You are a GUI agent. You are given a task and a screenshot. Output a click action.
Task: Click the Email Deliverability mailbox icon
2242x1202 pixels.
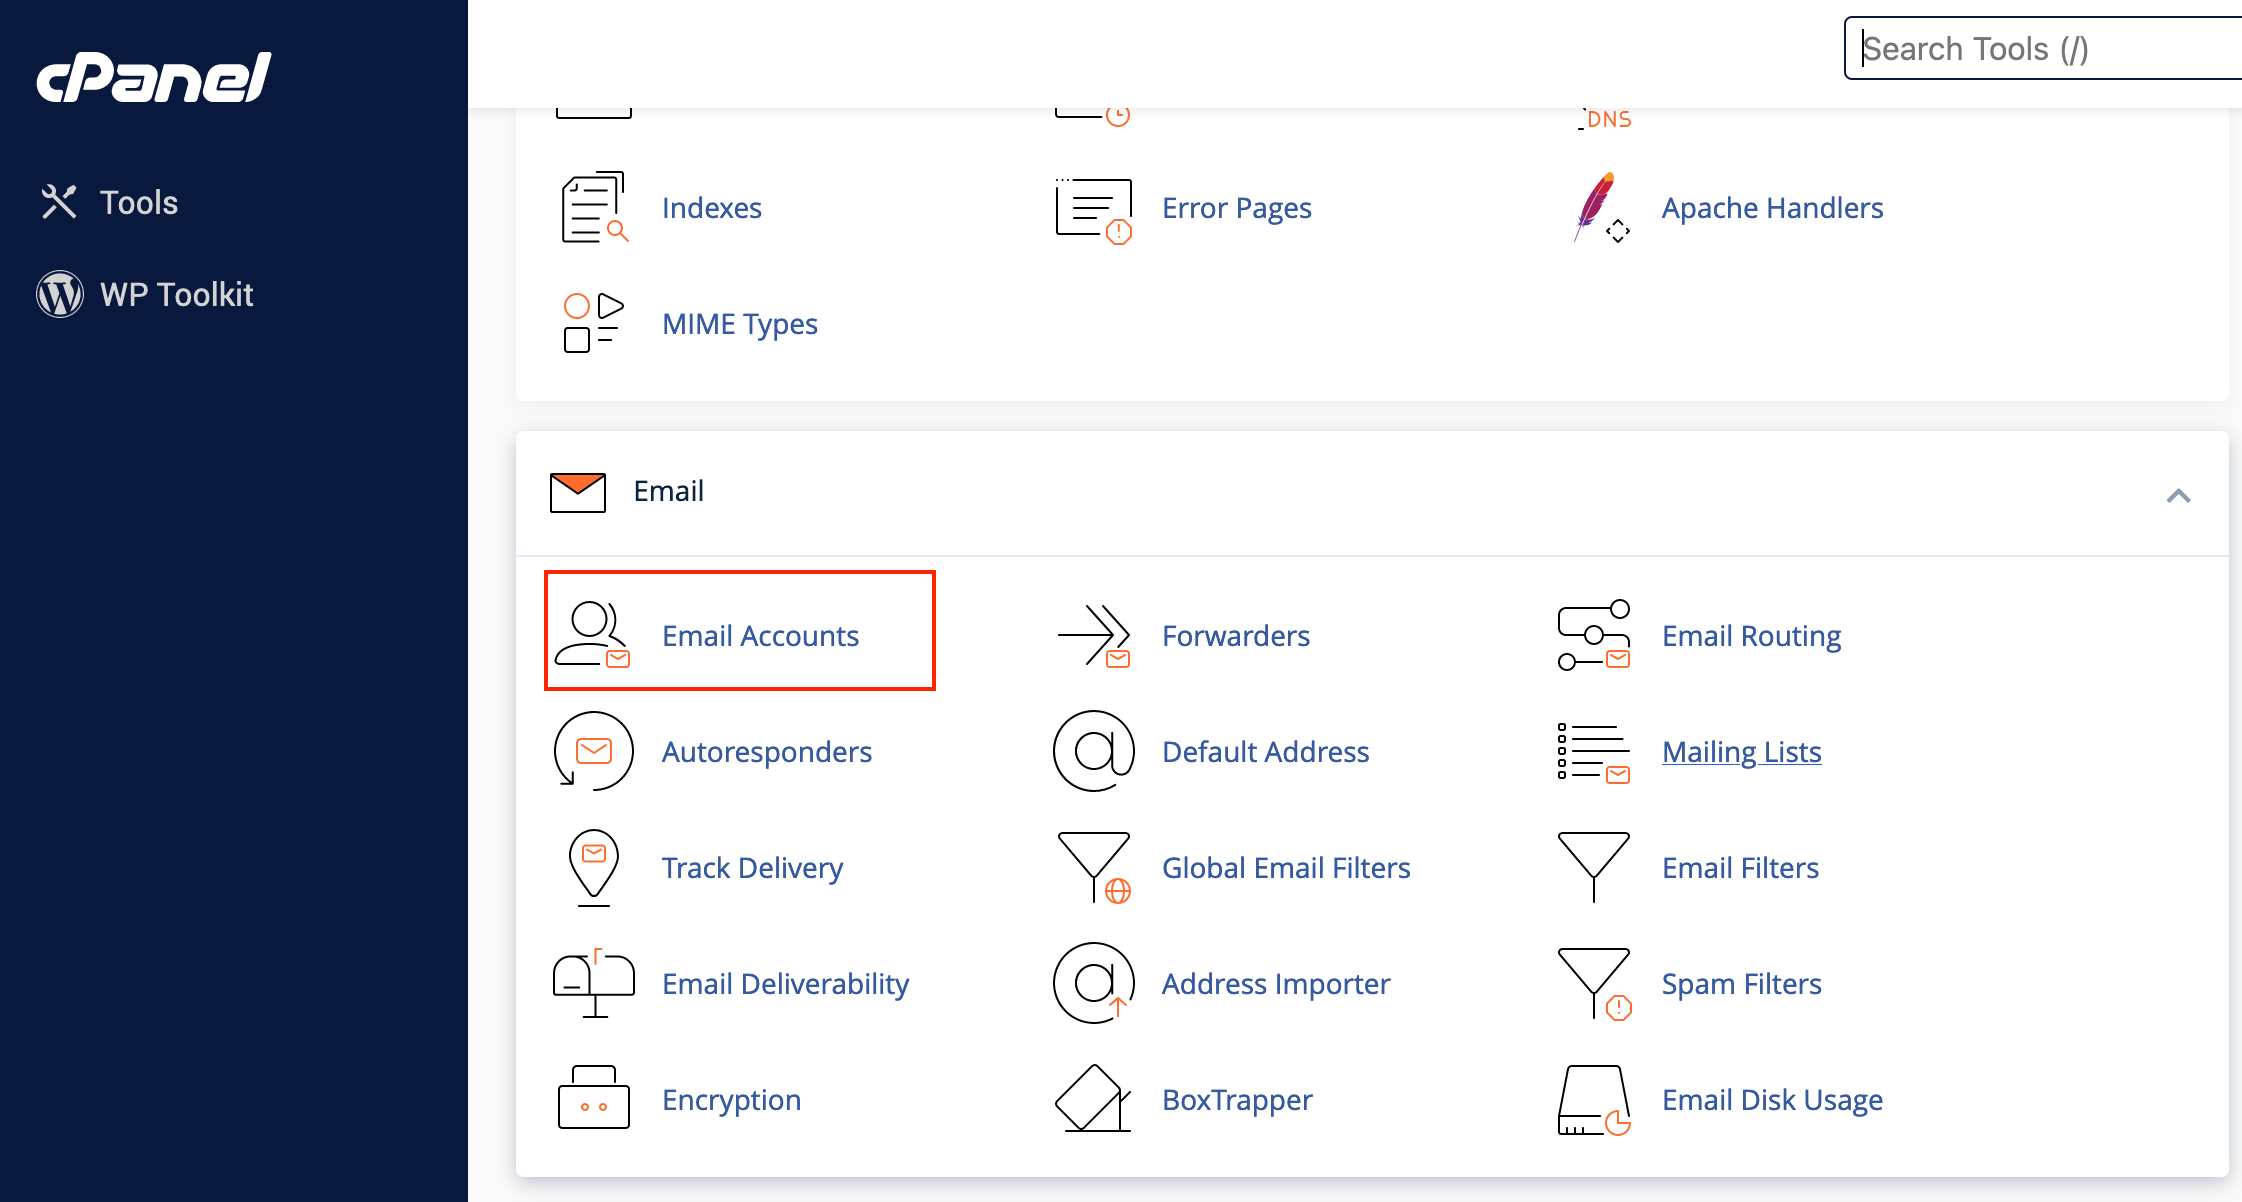(x=594, y=984)
